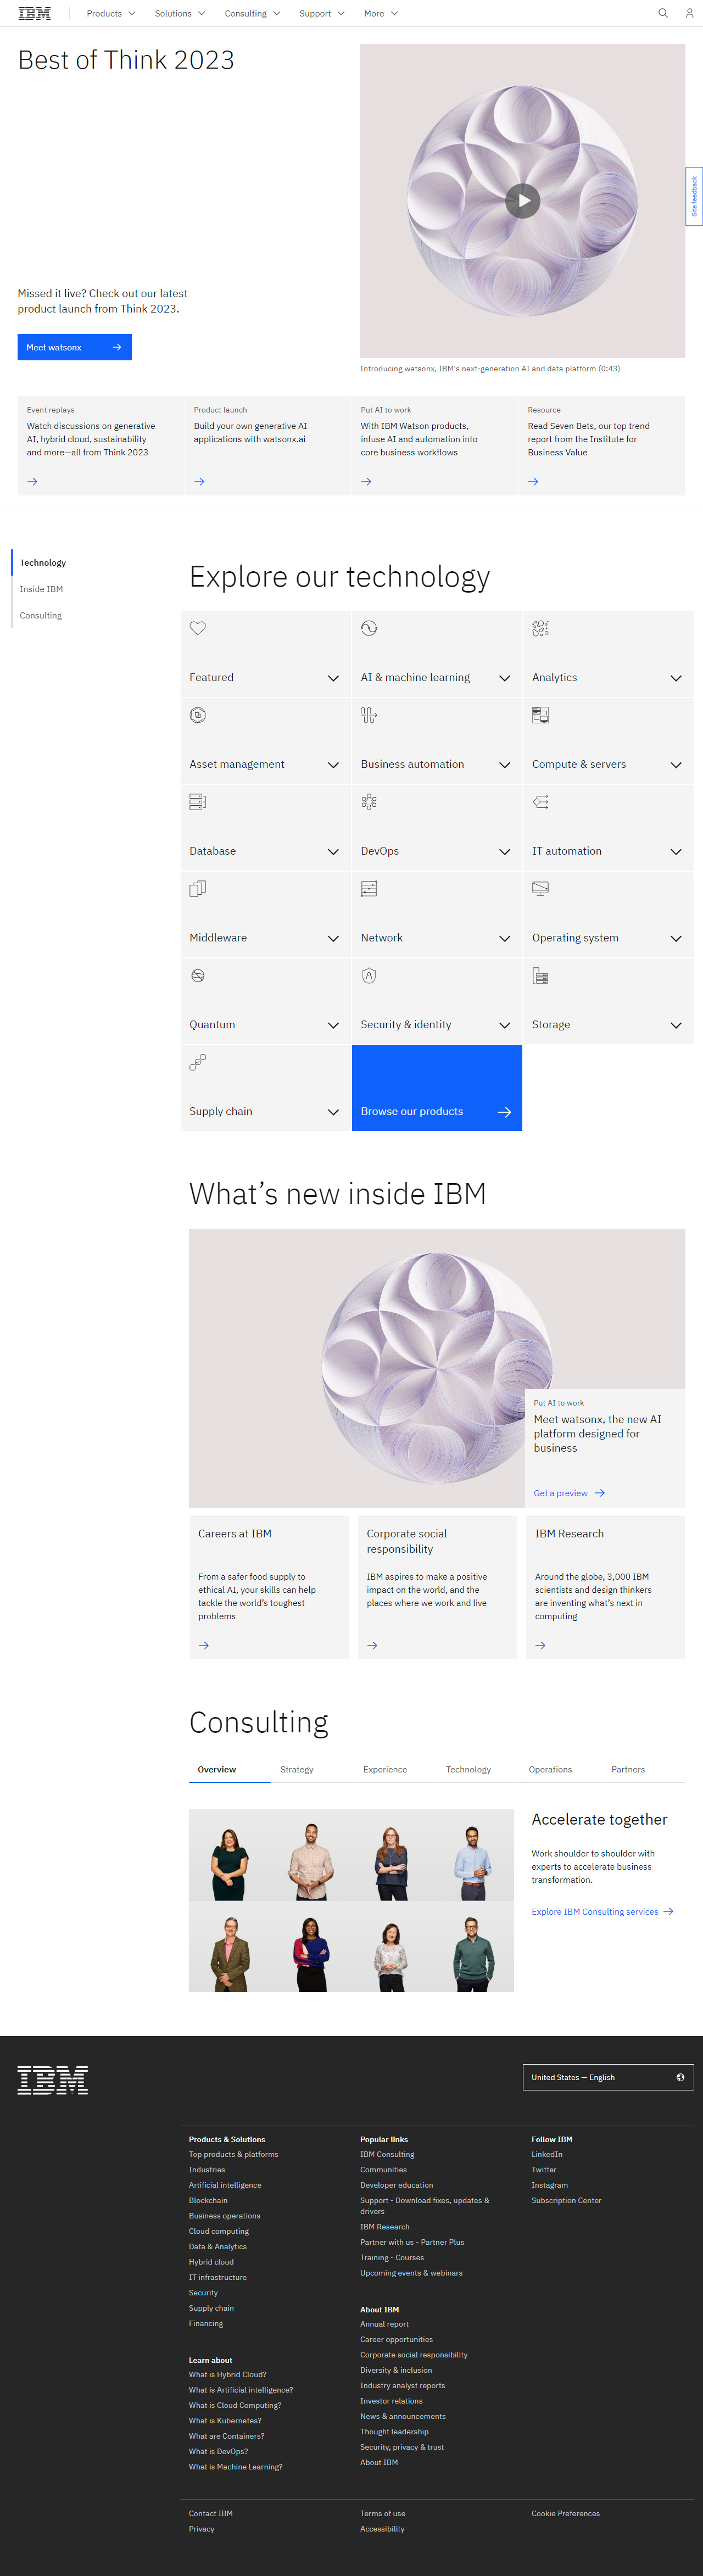Follow the Get a preview link
The image size is (703, 2576).
(x=569, y=1493)
